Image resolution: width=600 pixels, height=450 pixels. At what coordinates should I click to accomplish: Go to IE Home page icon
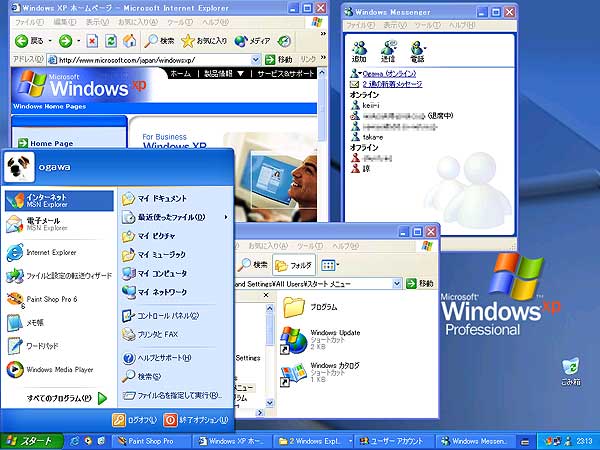[x=129, y=41]
